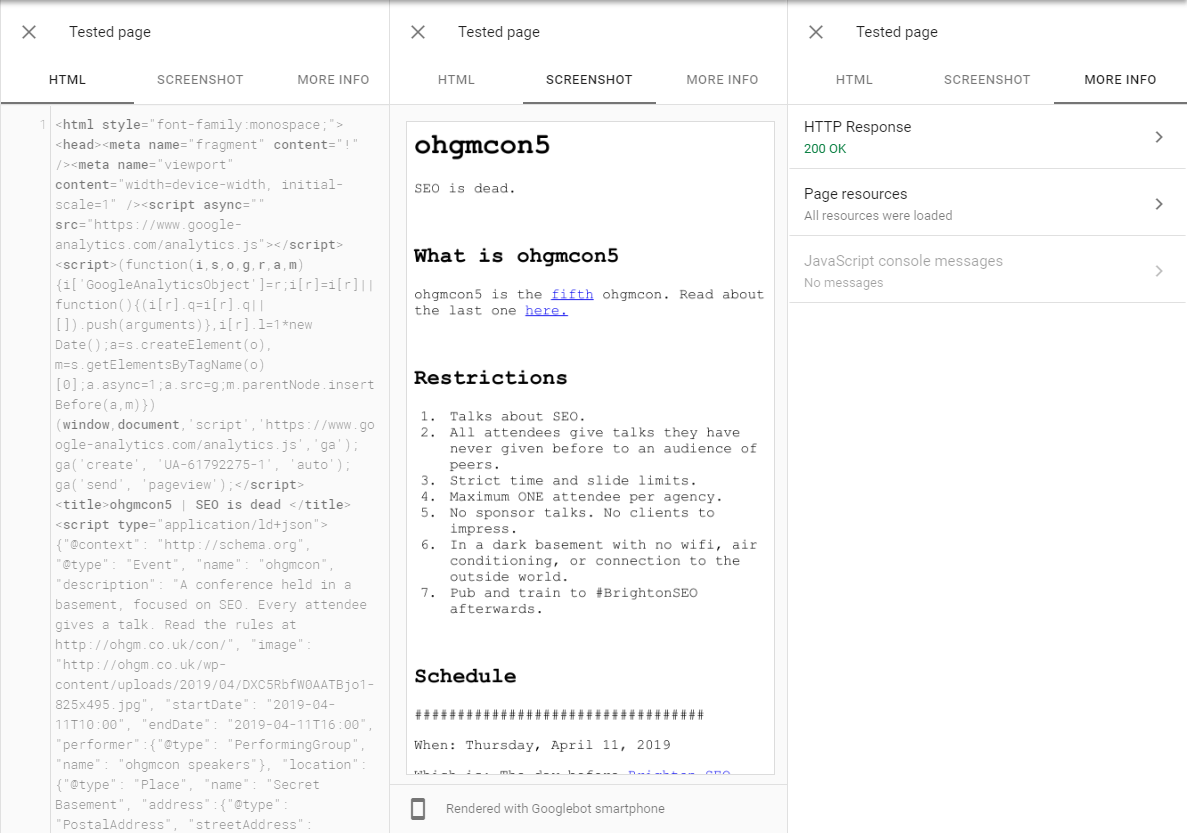Open the MORE INFO tab in the middle panel

722,80
